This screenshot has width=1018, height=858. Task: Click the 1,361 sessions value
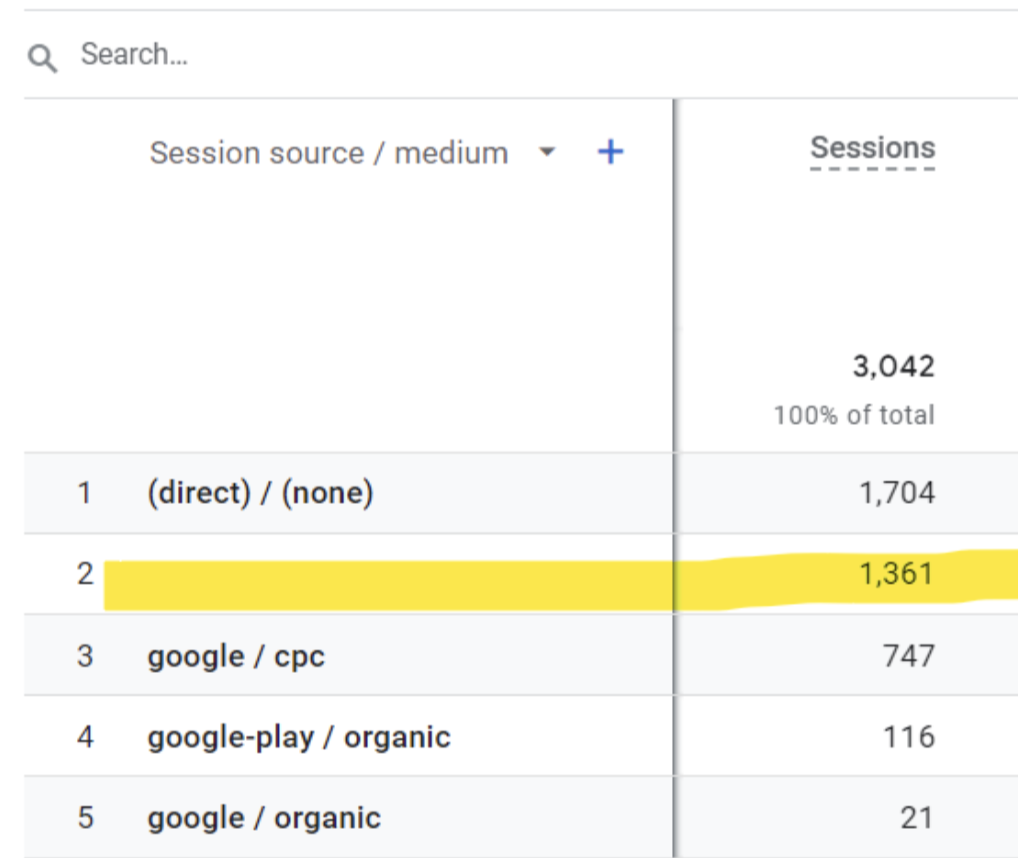coord(896,574)
